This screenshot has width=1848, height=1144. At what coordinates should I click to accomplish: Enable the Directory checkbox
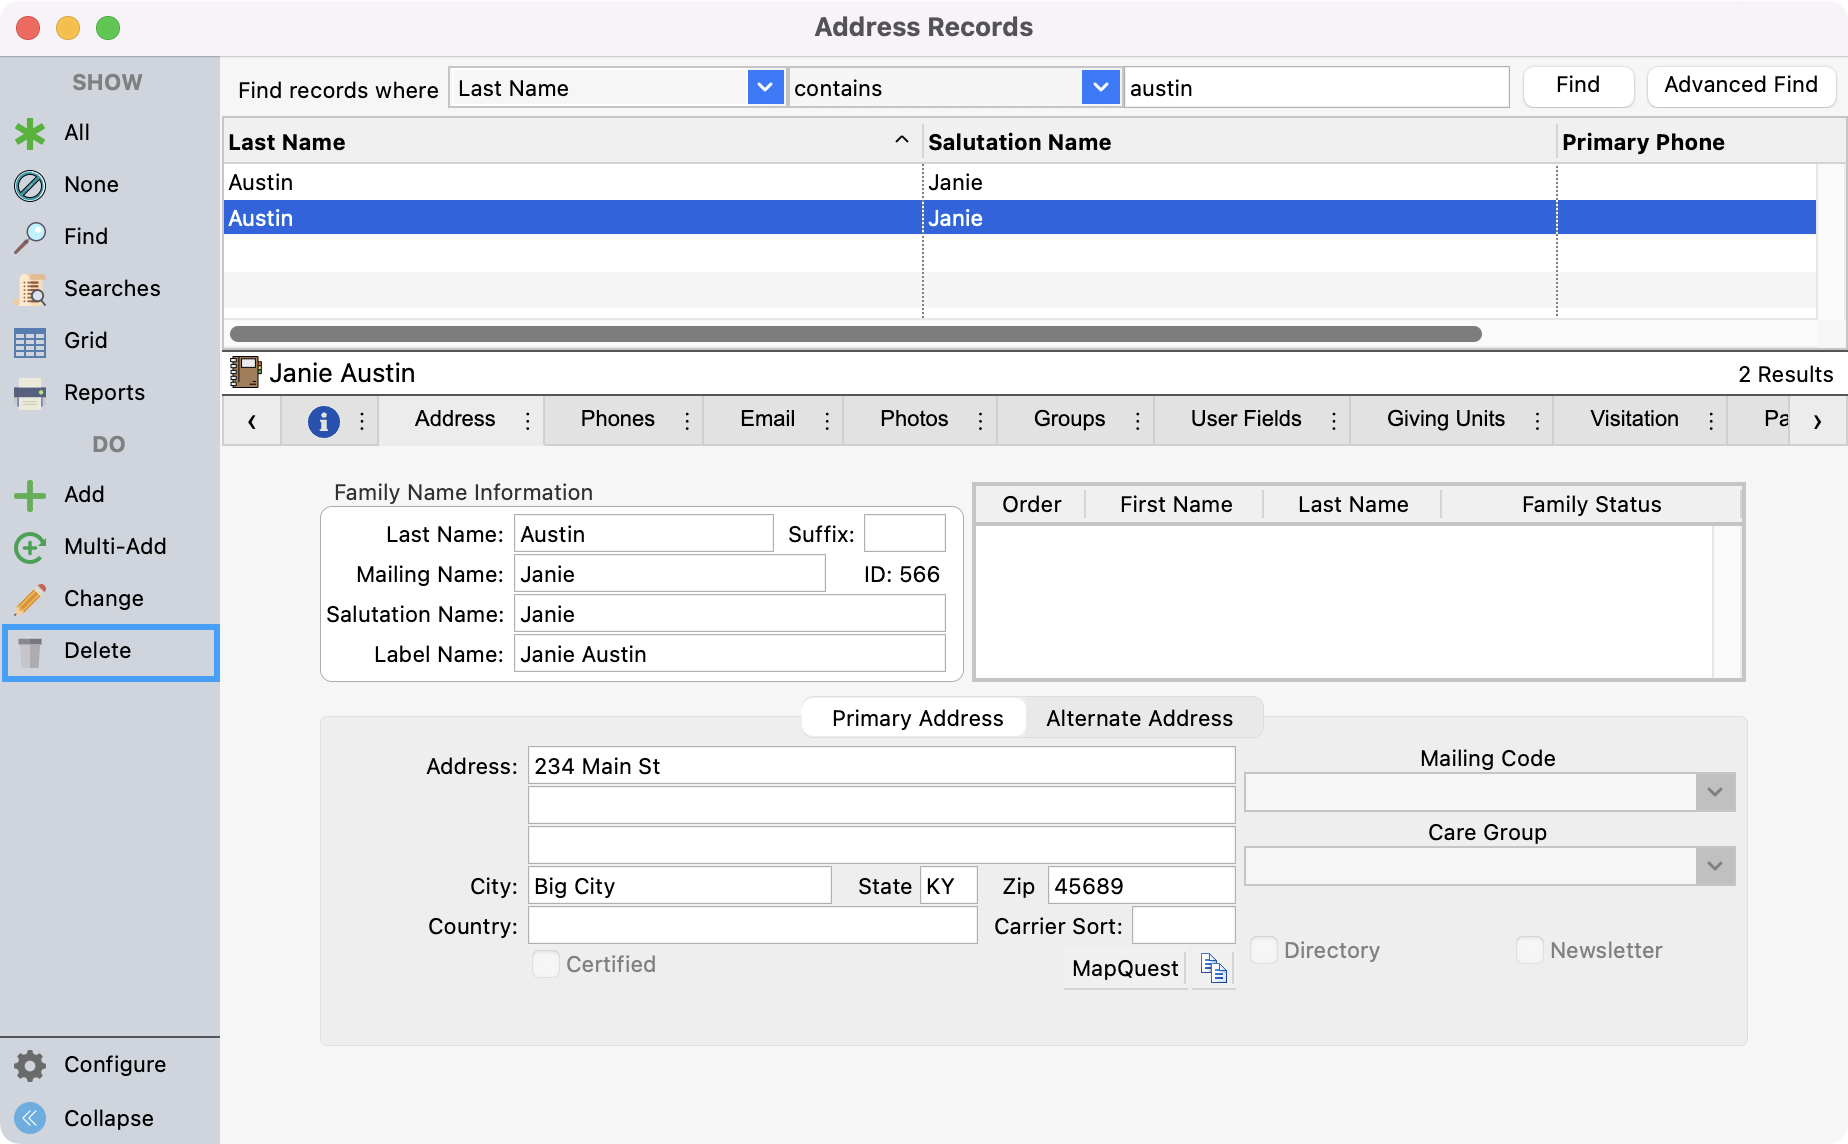coord(1264,950)
